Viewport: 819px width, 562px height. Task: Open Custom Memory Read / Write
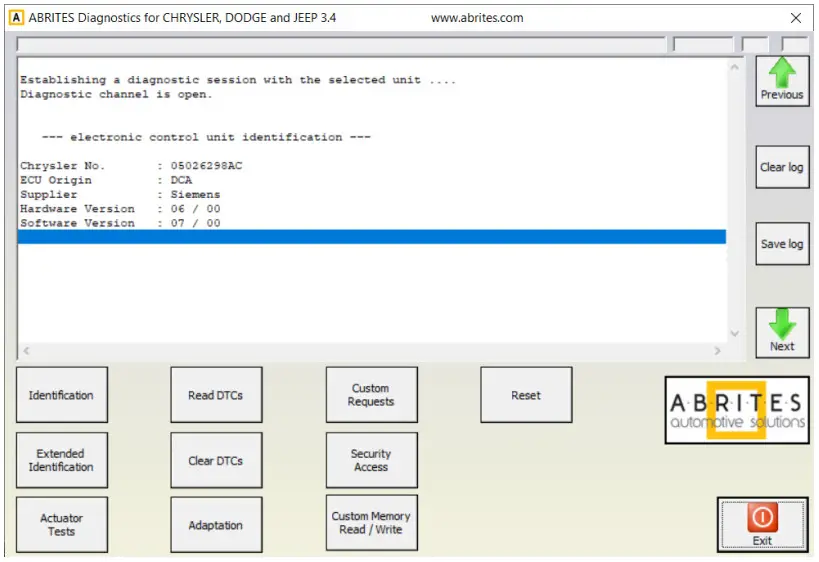[x=371, y=523]
